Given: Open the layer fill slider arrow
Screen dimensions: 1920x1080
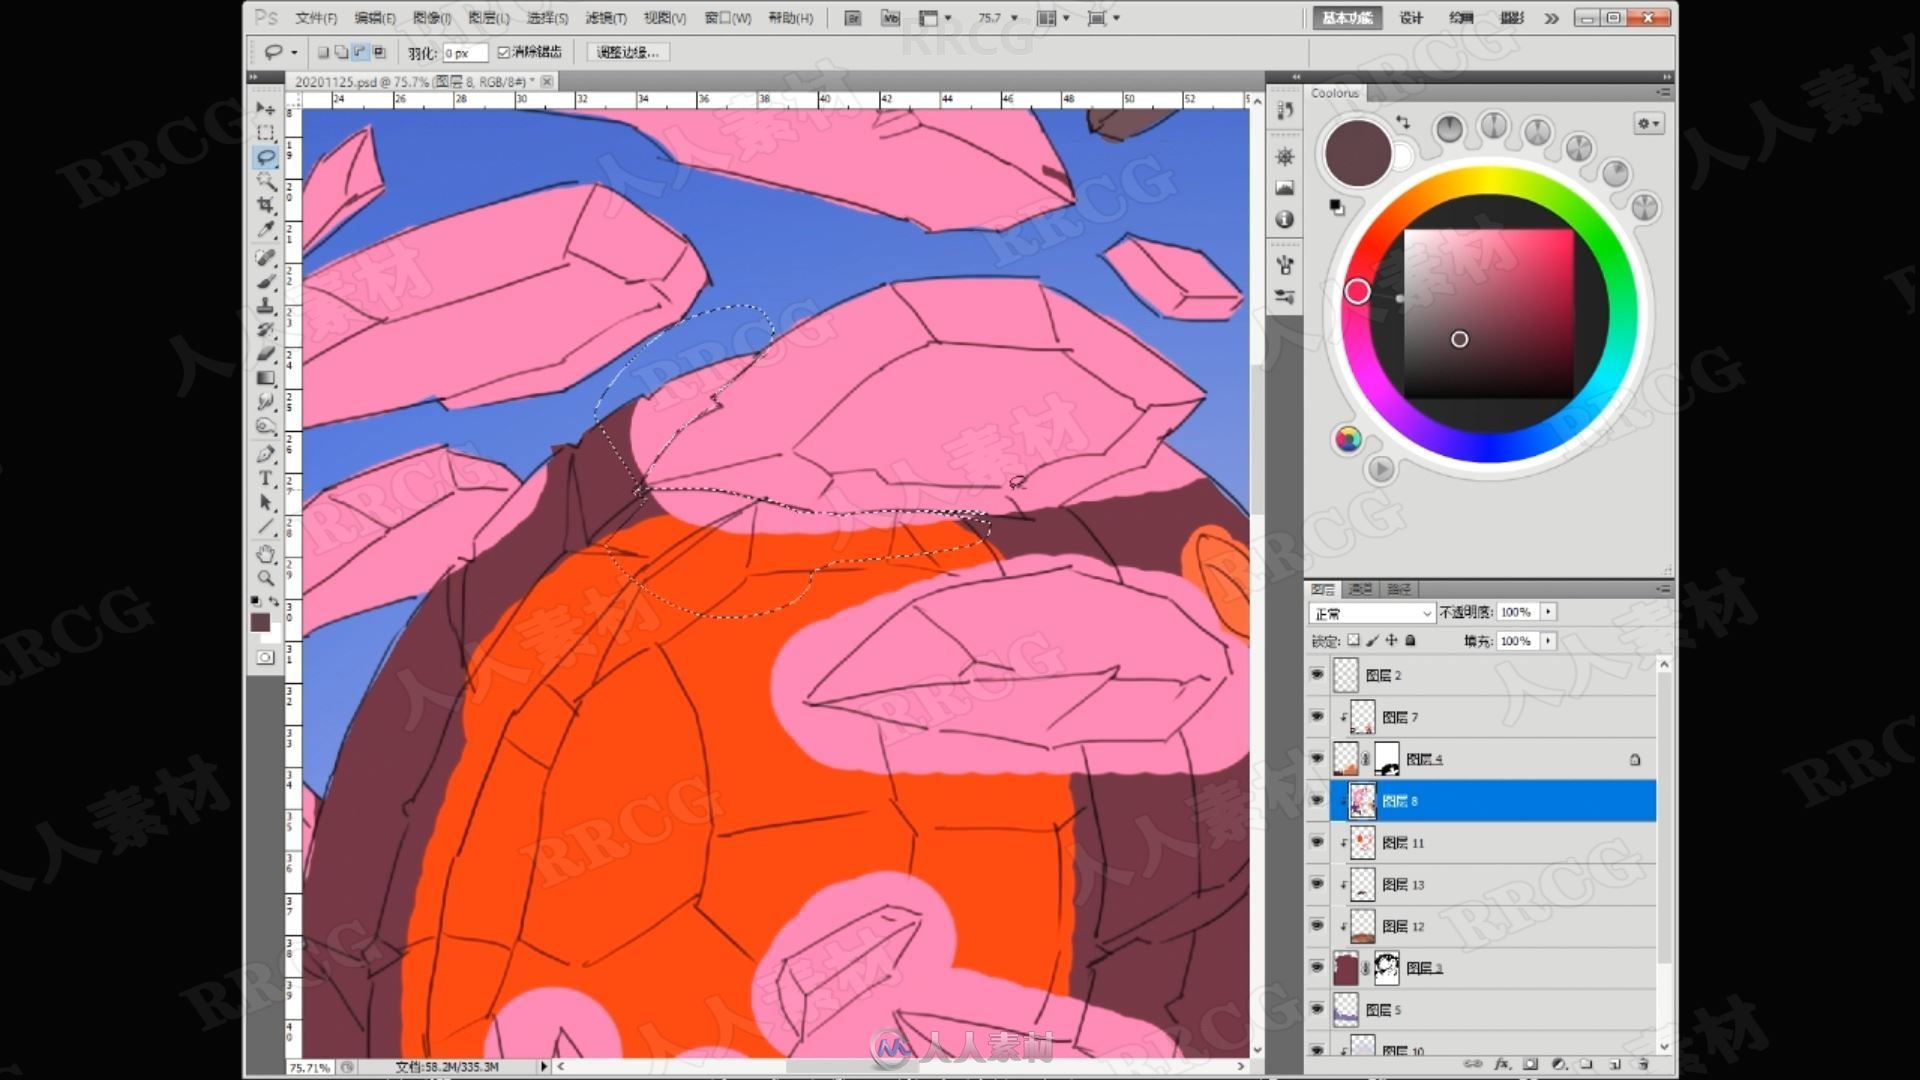Looking at the screenshot, I should 1548,640.
